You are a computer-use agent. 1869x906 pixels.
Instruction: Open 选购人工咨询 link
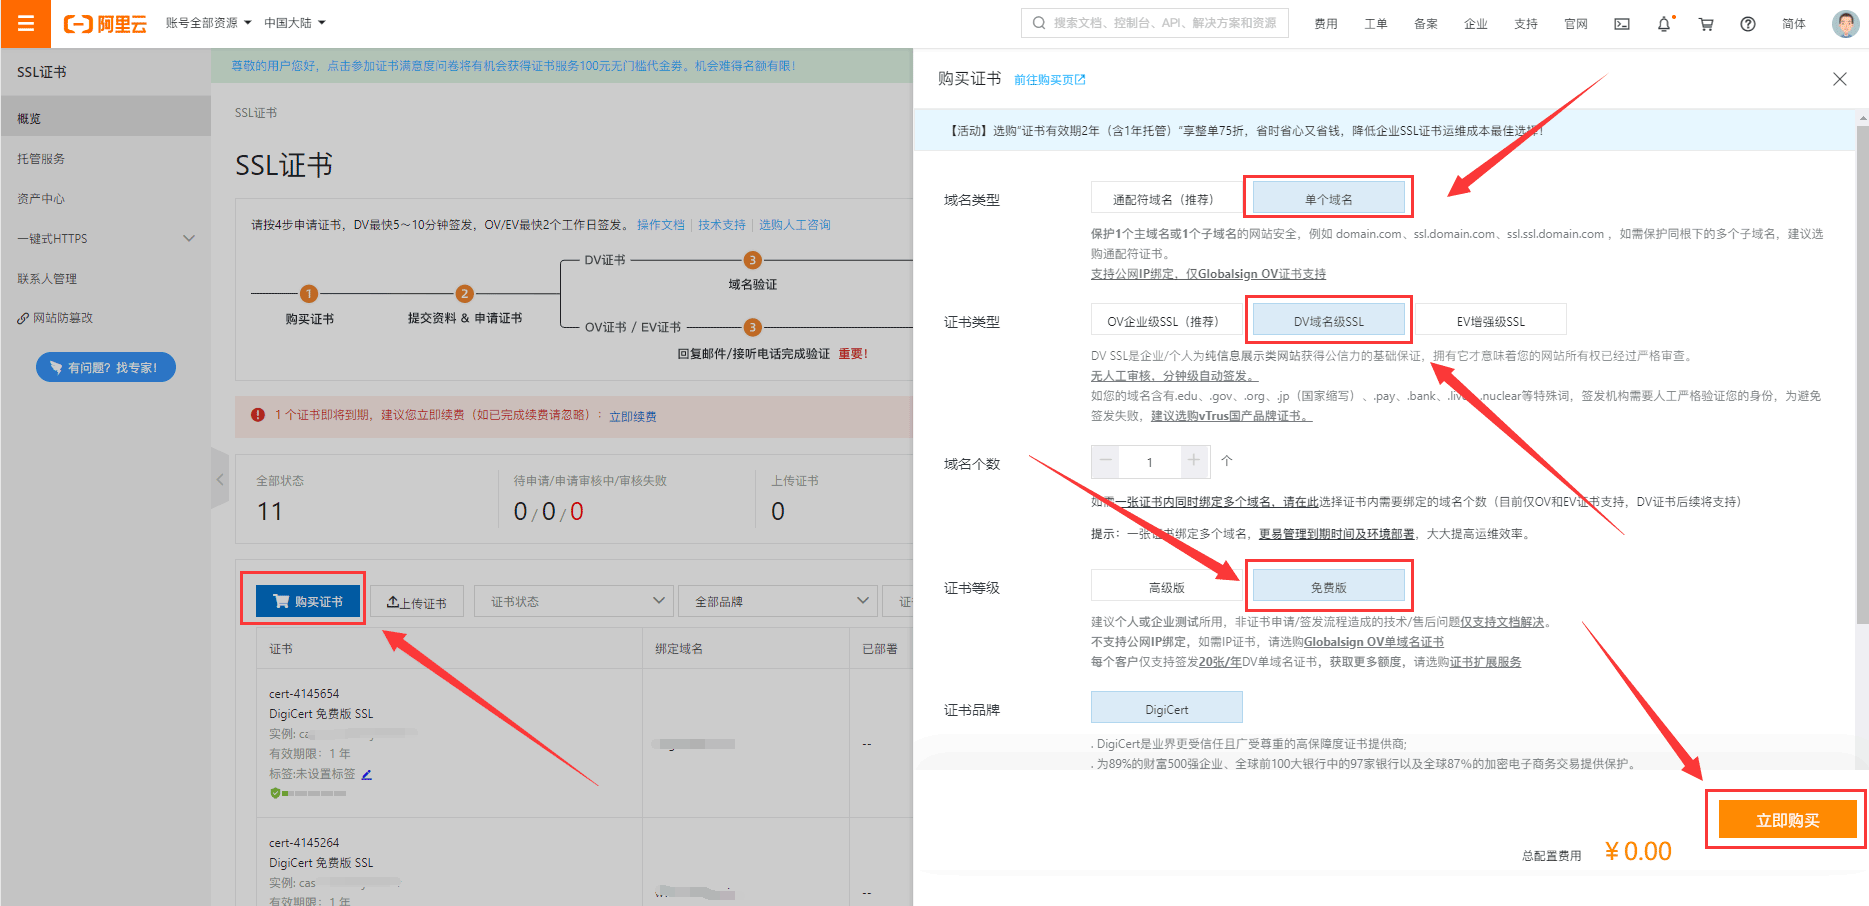point(795,225)
